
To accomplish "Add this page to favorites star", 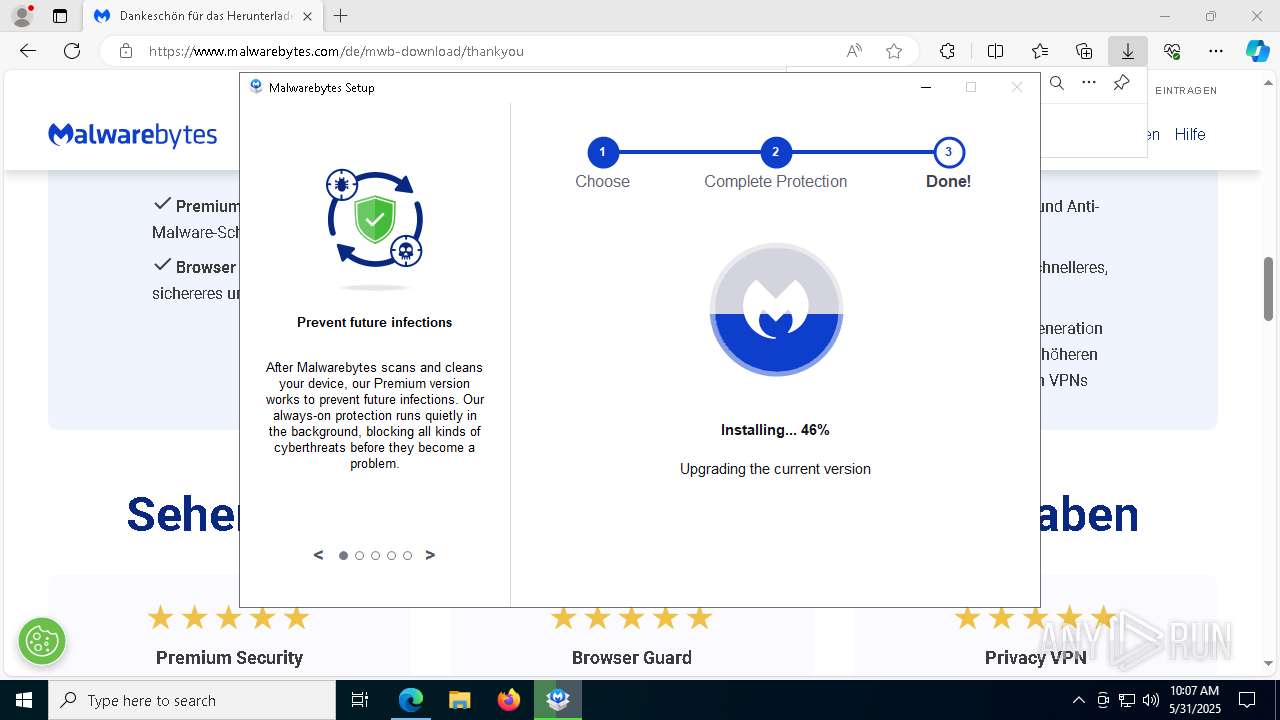I will 894,51.
